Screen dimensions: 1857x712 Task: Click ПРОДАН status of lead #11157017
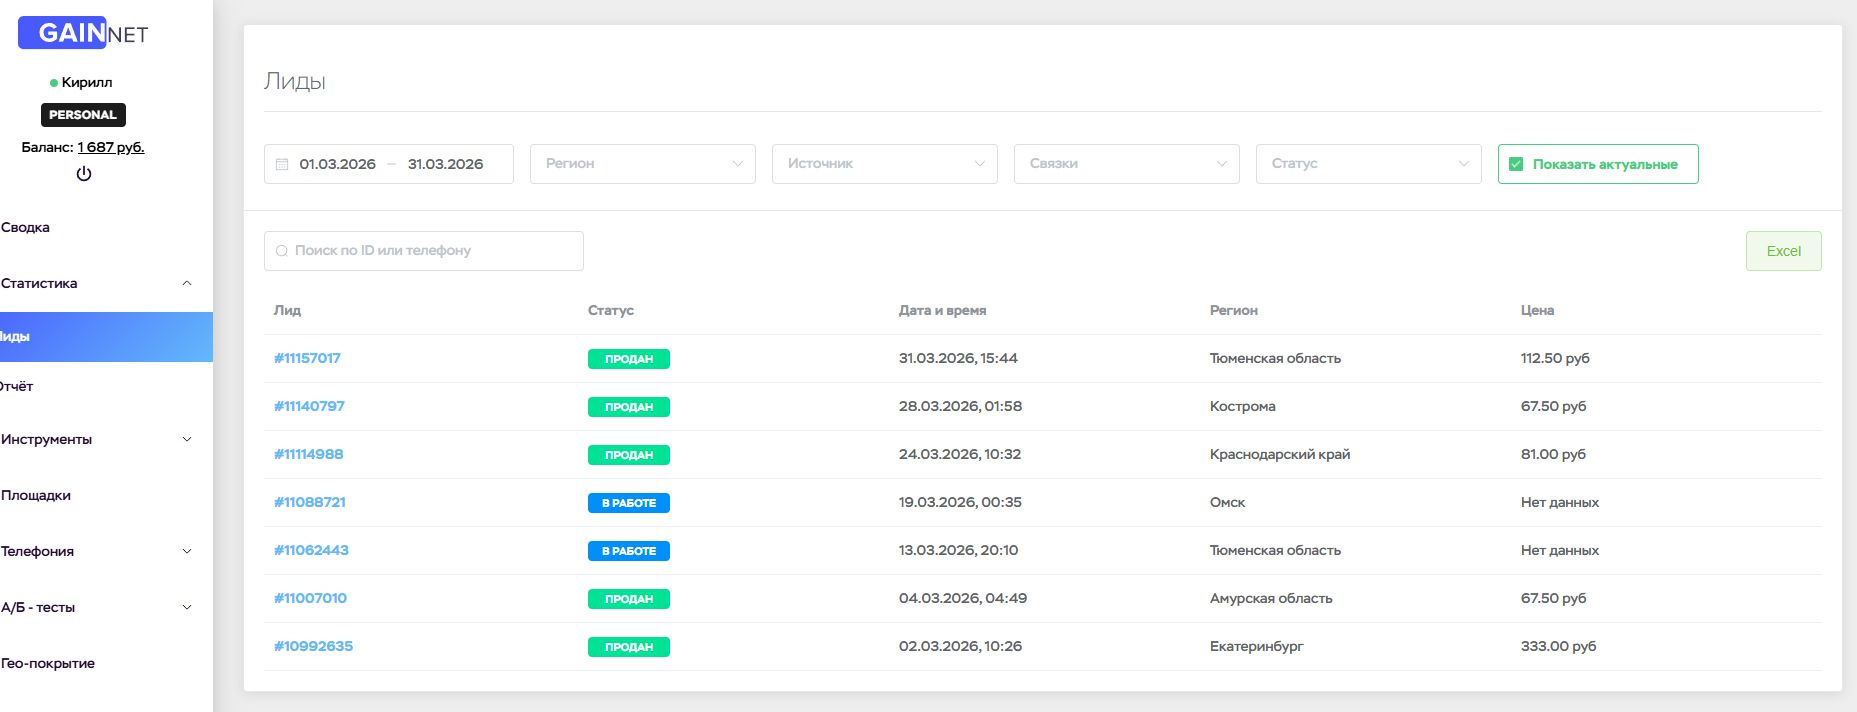[629, 359]
